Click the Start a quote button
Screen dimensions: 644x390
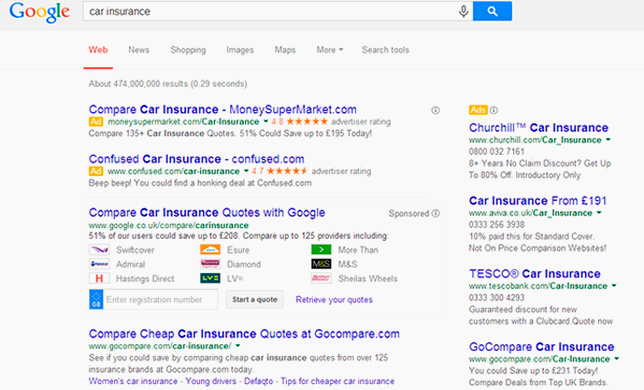(x=255, y=299)
